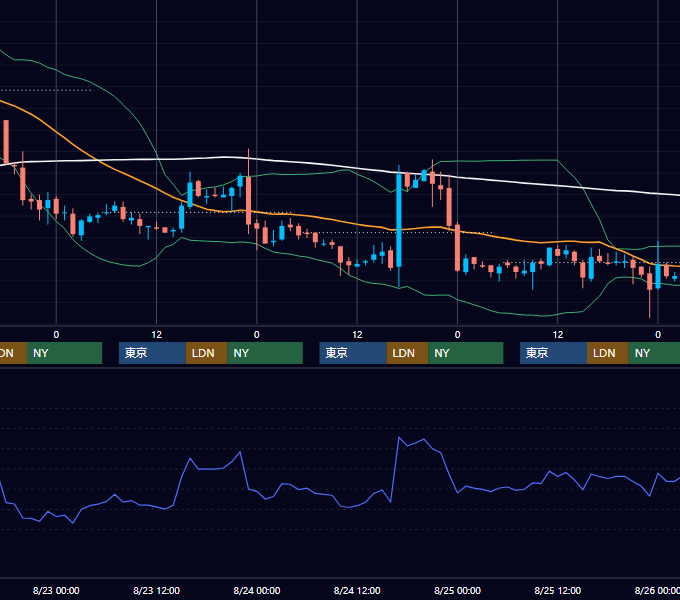Click the 8/23 00:00 date label

(56, 590)
